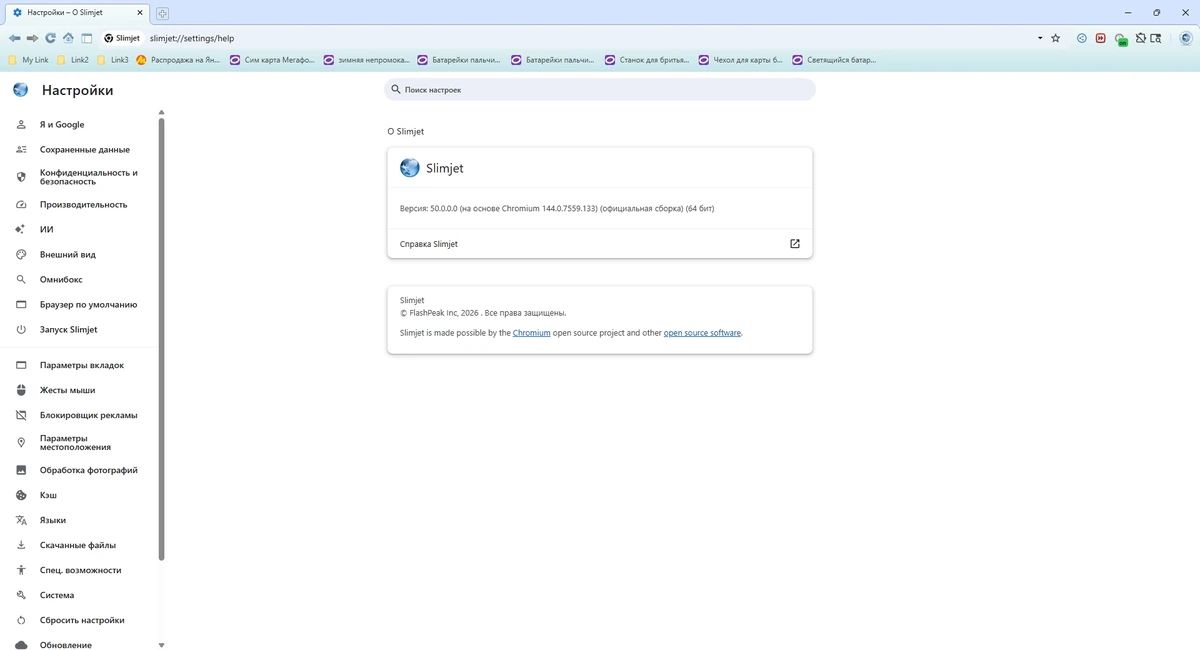The height and width of the screenshot is (650, 1200).
Task: Open Сбросить настройки section
Action: tap(80, 620)
